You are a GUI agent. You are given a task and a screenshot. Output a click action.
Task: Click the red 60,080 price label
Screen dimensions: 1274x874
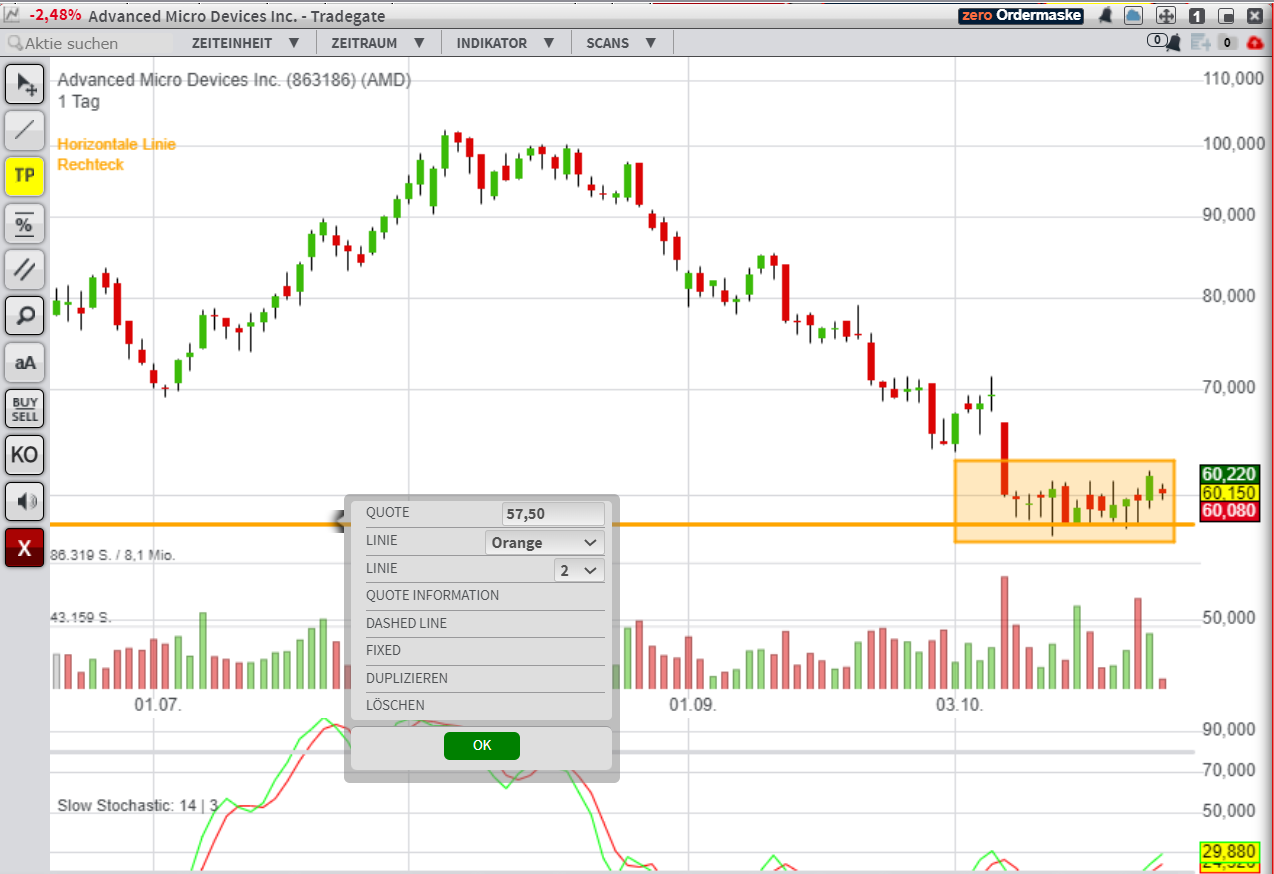1229,511
